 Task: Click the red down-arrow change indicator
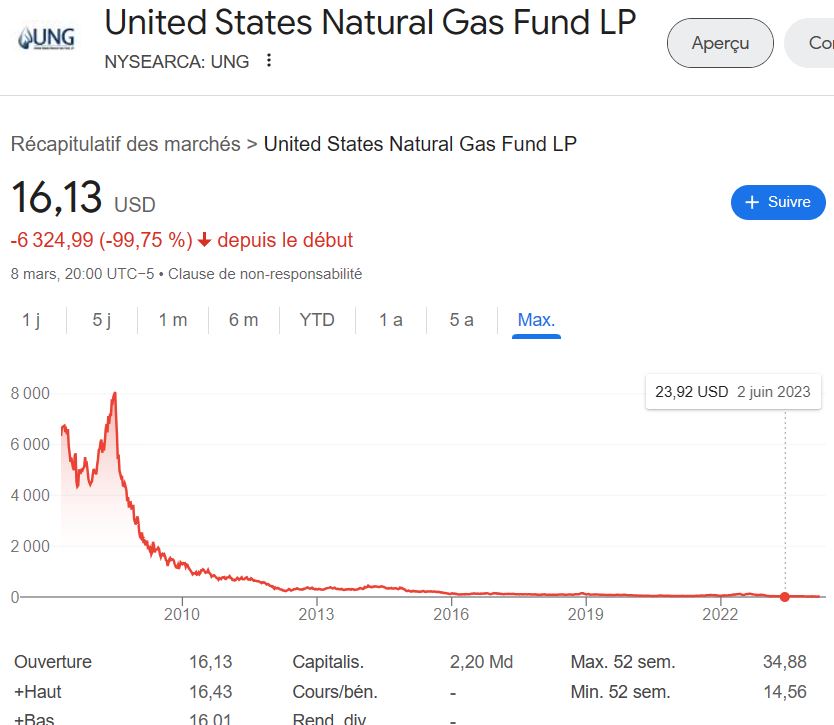pos(204,240)
